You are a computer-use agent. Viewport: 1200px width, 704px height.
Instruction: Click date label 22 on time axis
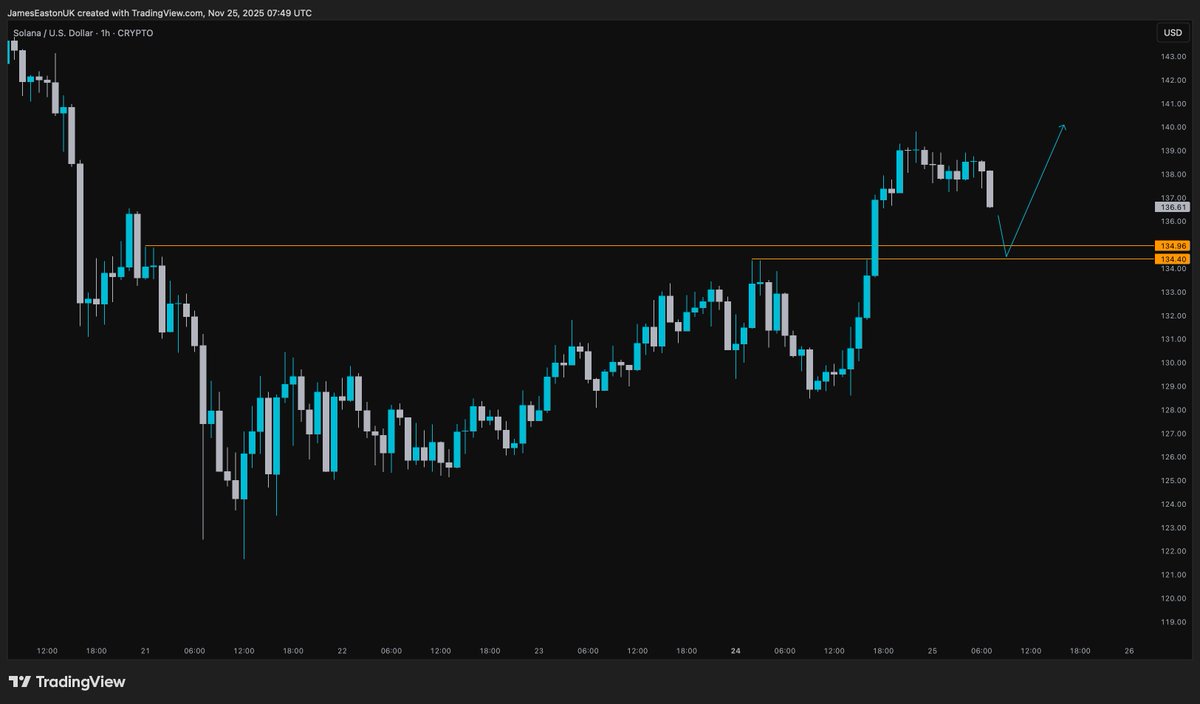pos(342,651)
